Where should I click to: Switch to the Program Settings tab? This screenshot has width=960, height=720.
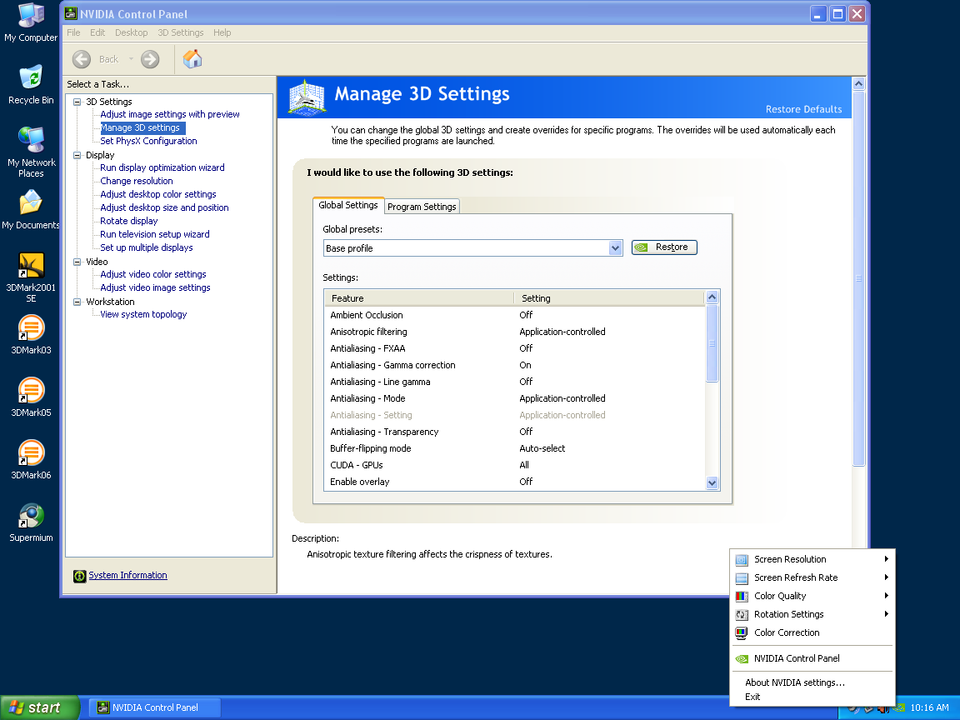point(421,206)
